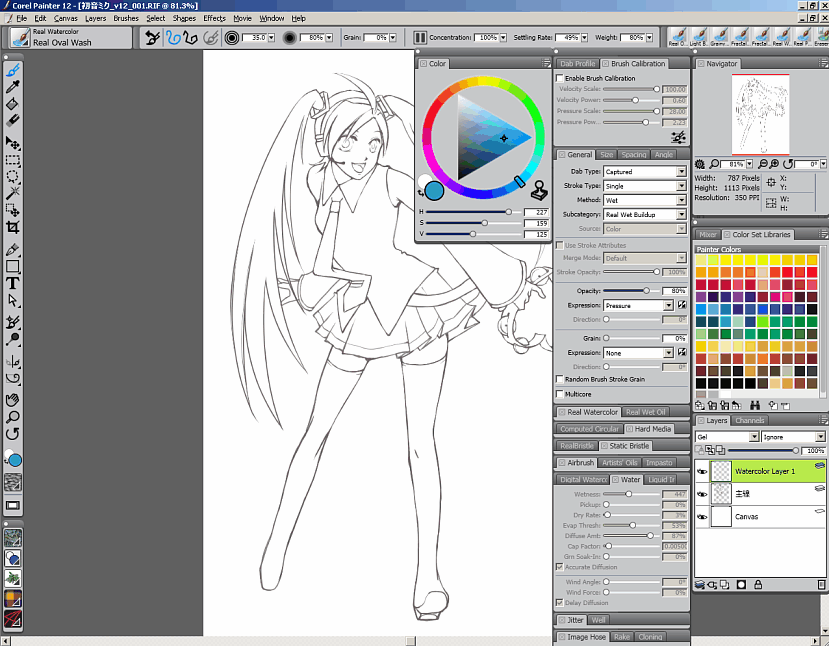Open the Grain Expression None dropdown
Viewport: 829px width, 646px height.
(x=638, y=353)
